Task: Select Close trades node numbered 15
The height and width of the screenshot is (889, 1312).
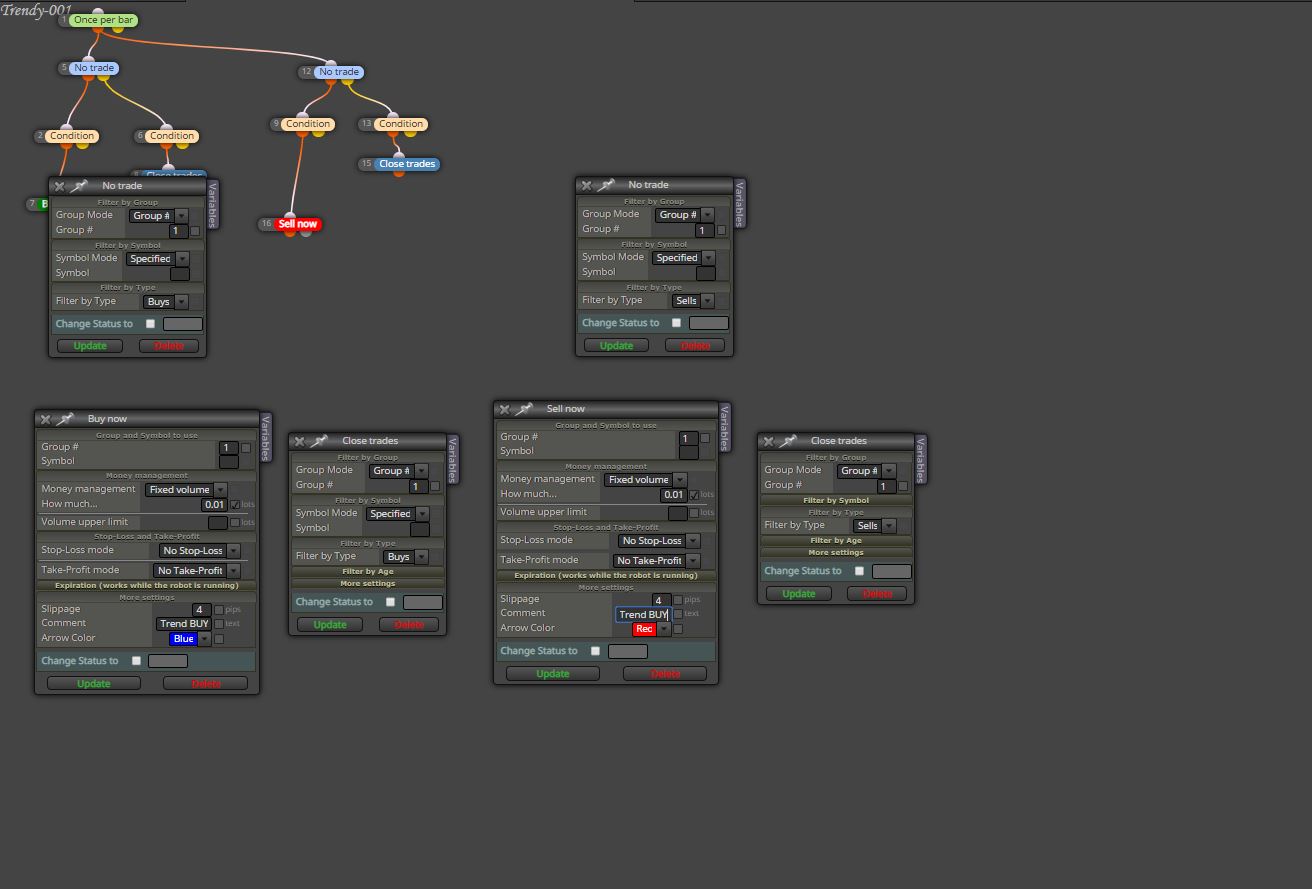Action: [x=407, y=164]
